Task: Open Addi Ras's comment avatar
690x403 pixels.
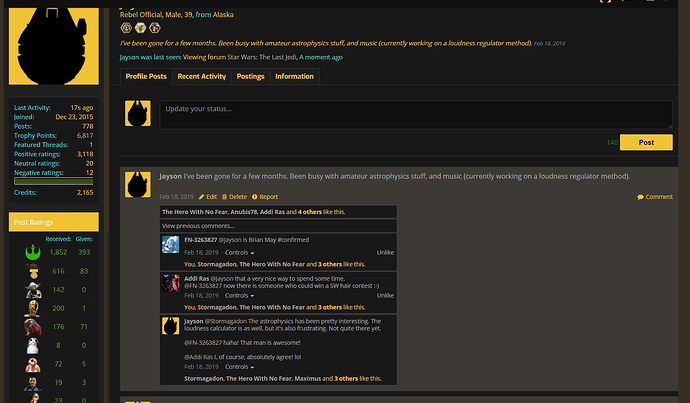Action: point(170,283)
